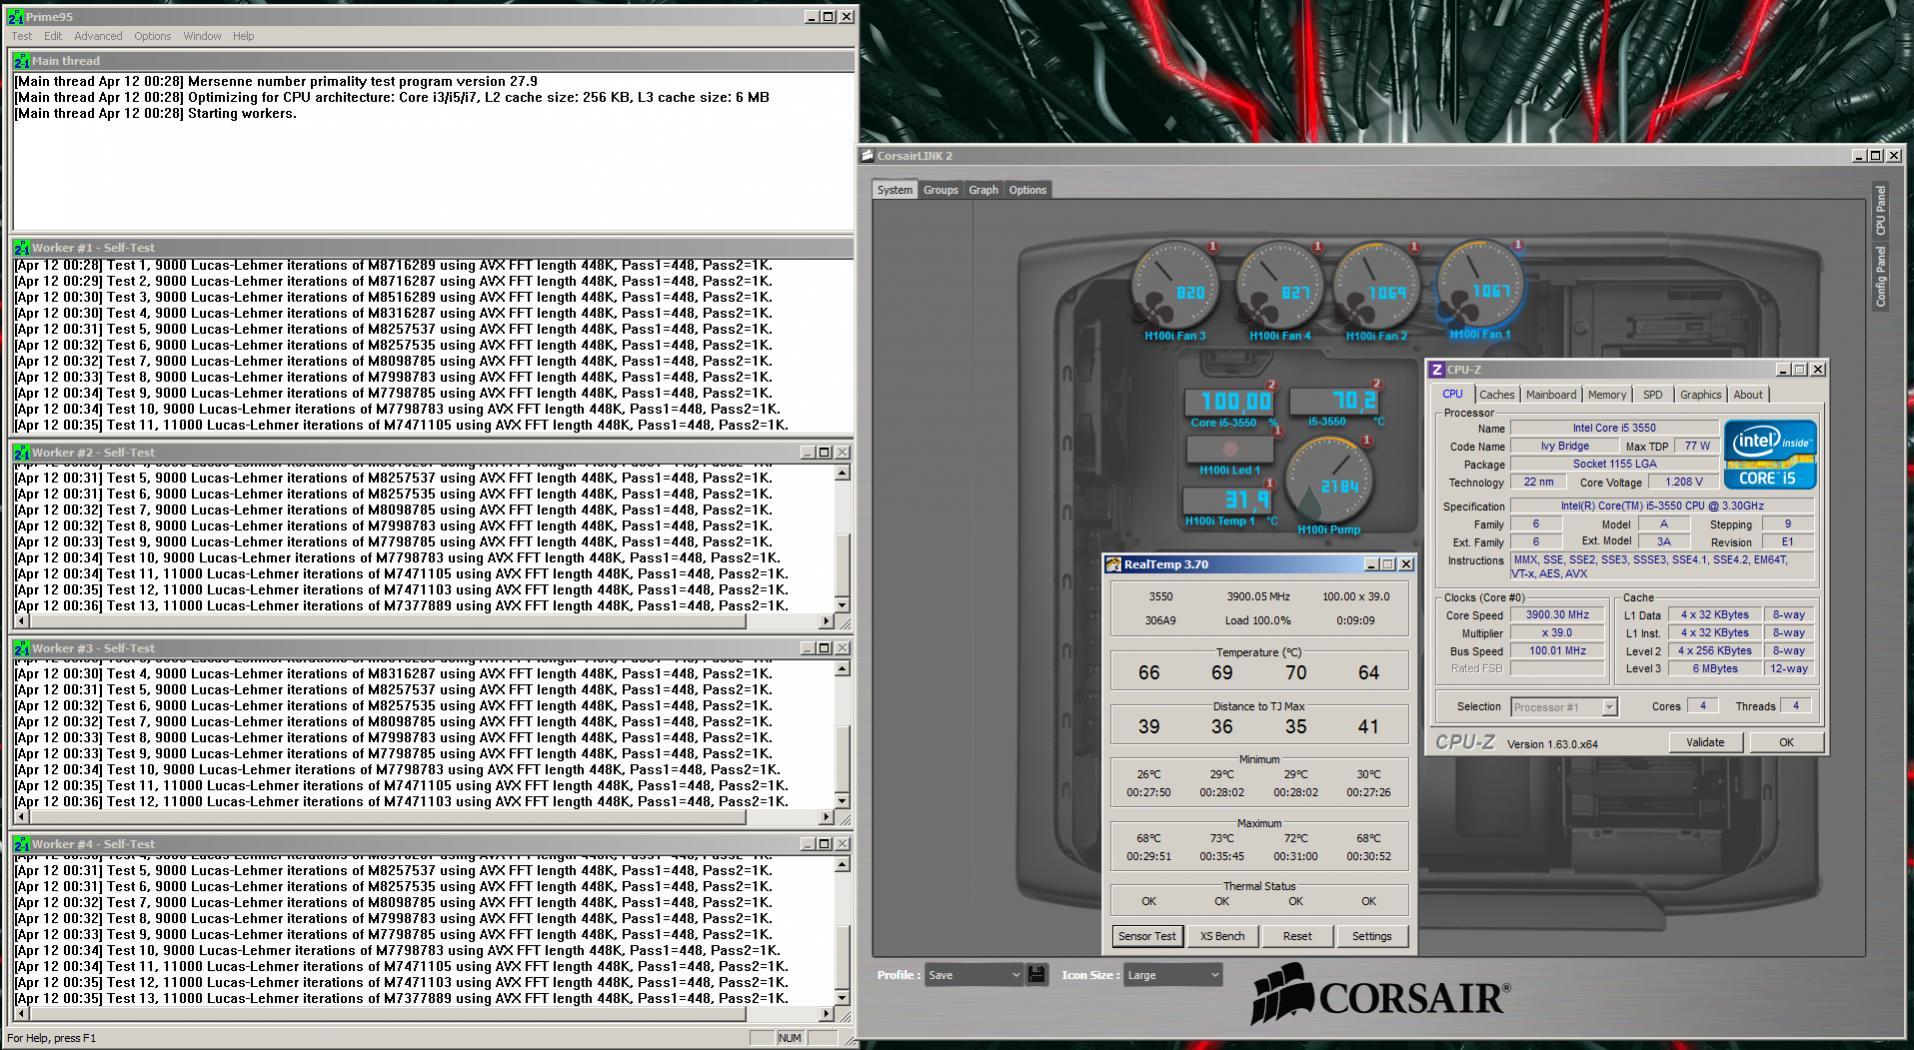The height and width of the screenshot is (1050, 1914).
Task: Click the 73°C maximum temperature in RealTemp
Action: [x=1221, y=838]
